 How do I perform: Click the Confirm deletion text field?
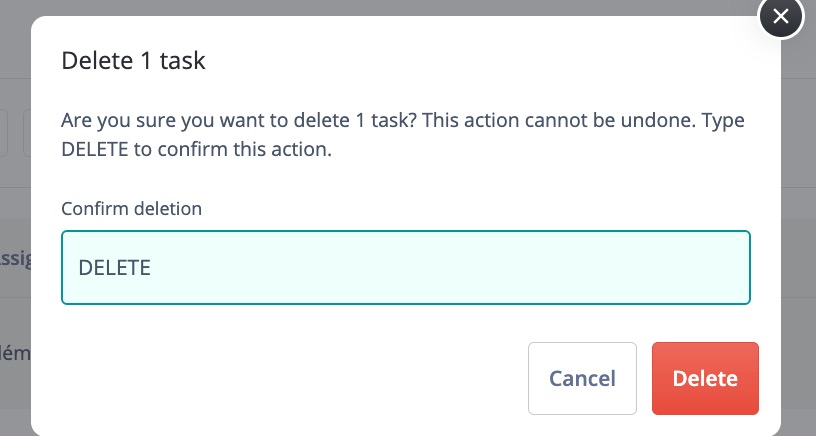[405, 267]
